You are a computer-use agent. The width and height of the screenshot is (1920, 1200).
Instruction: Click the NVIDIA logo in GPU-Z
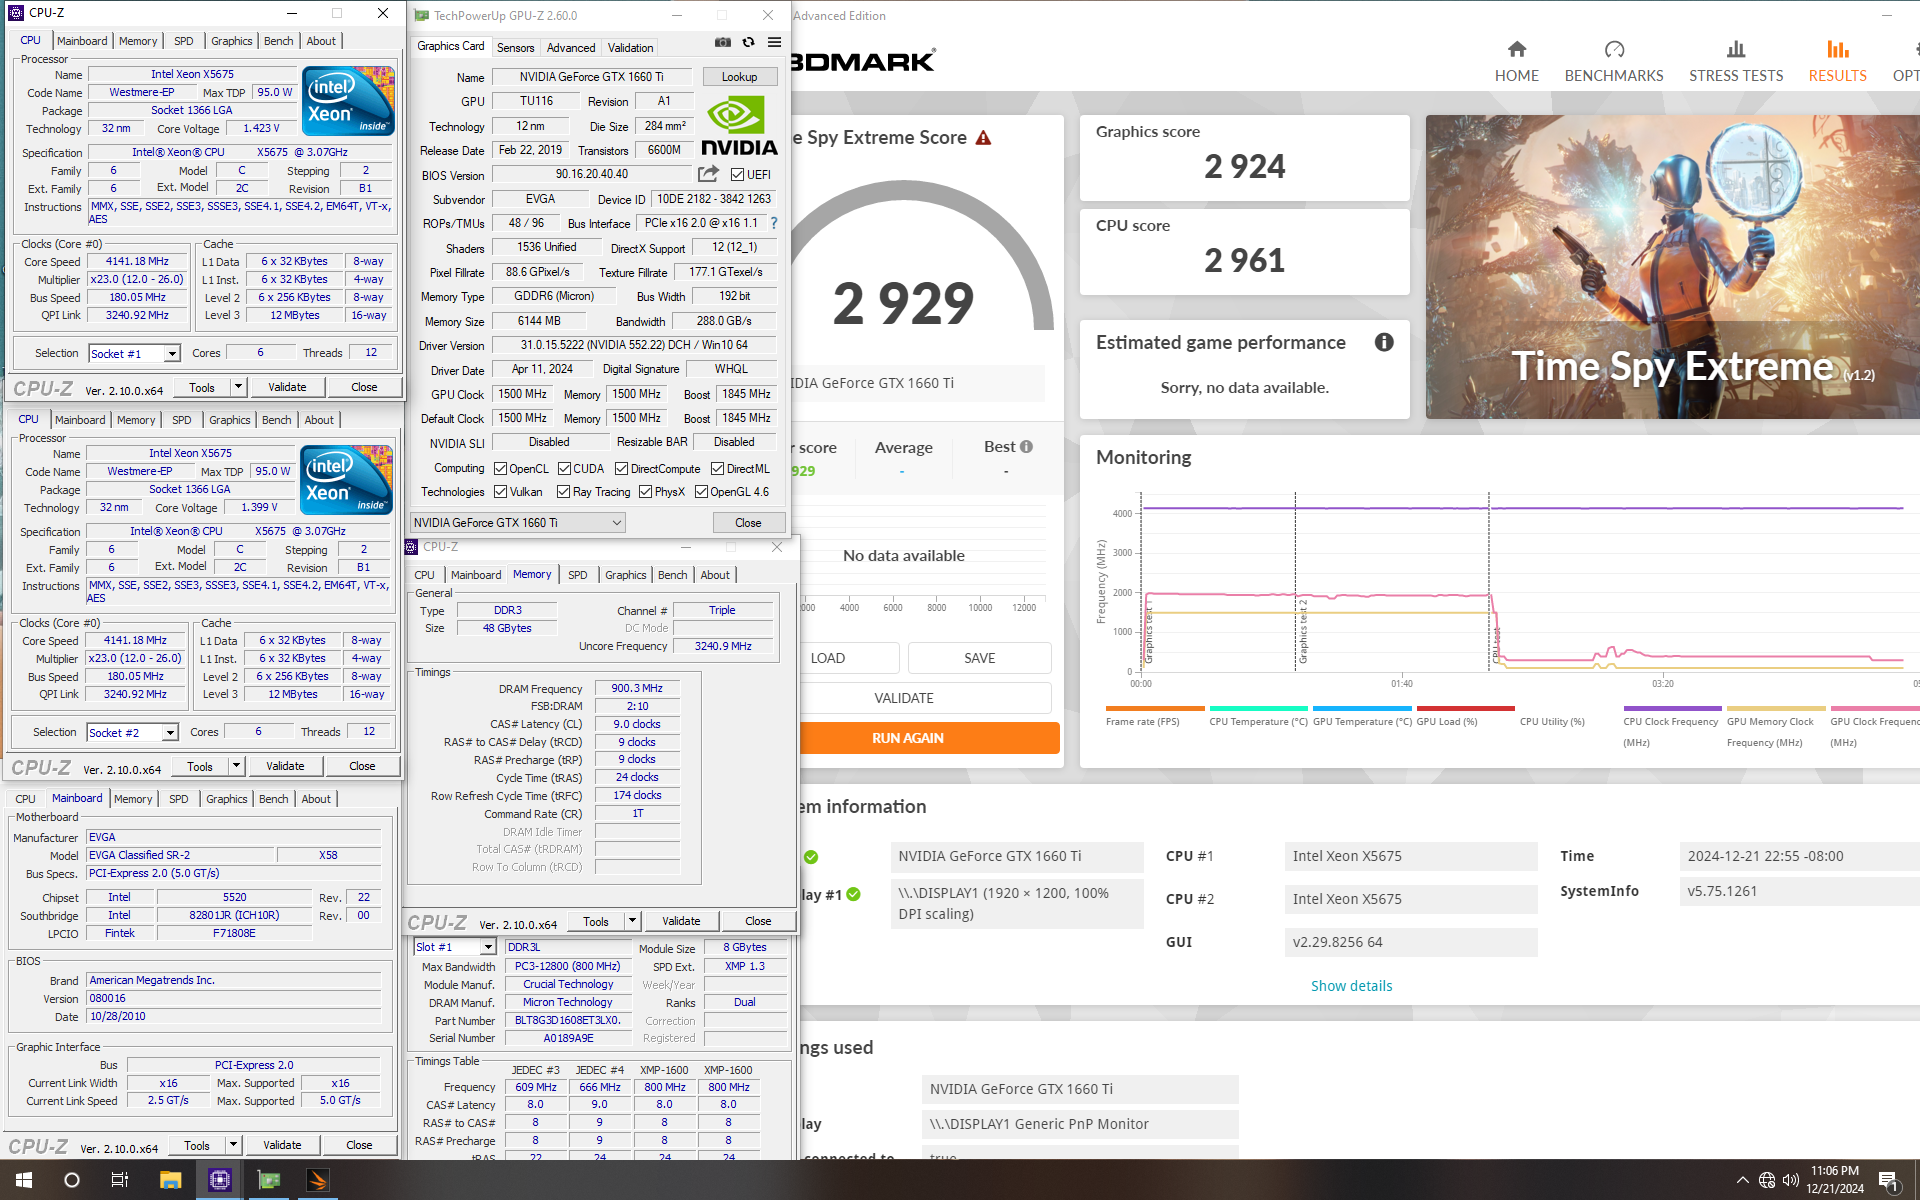[x=739, y=126]
